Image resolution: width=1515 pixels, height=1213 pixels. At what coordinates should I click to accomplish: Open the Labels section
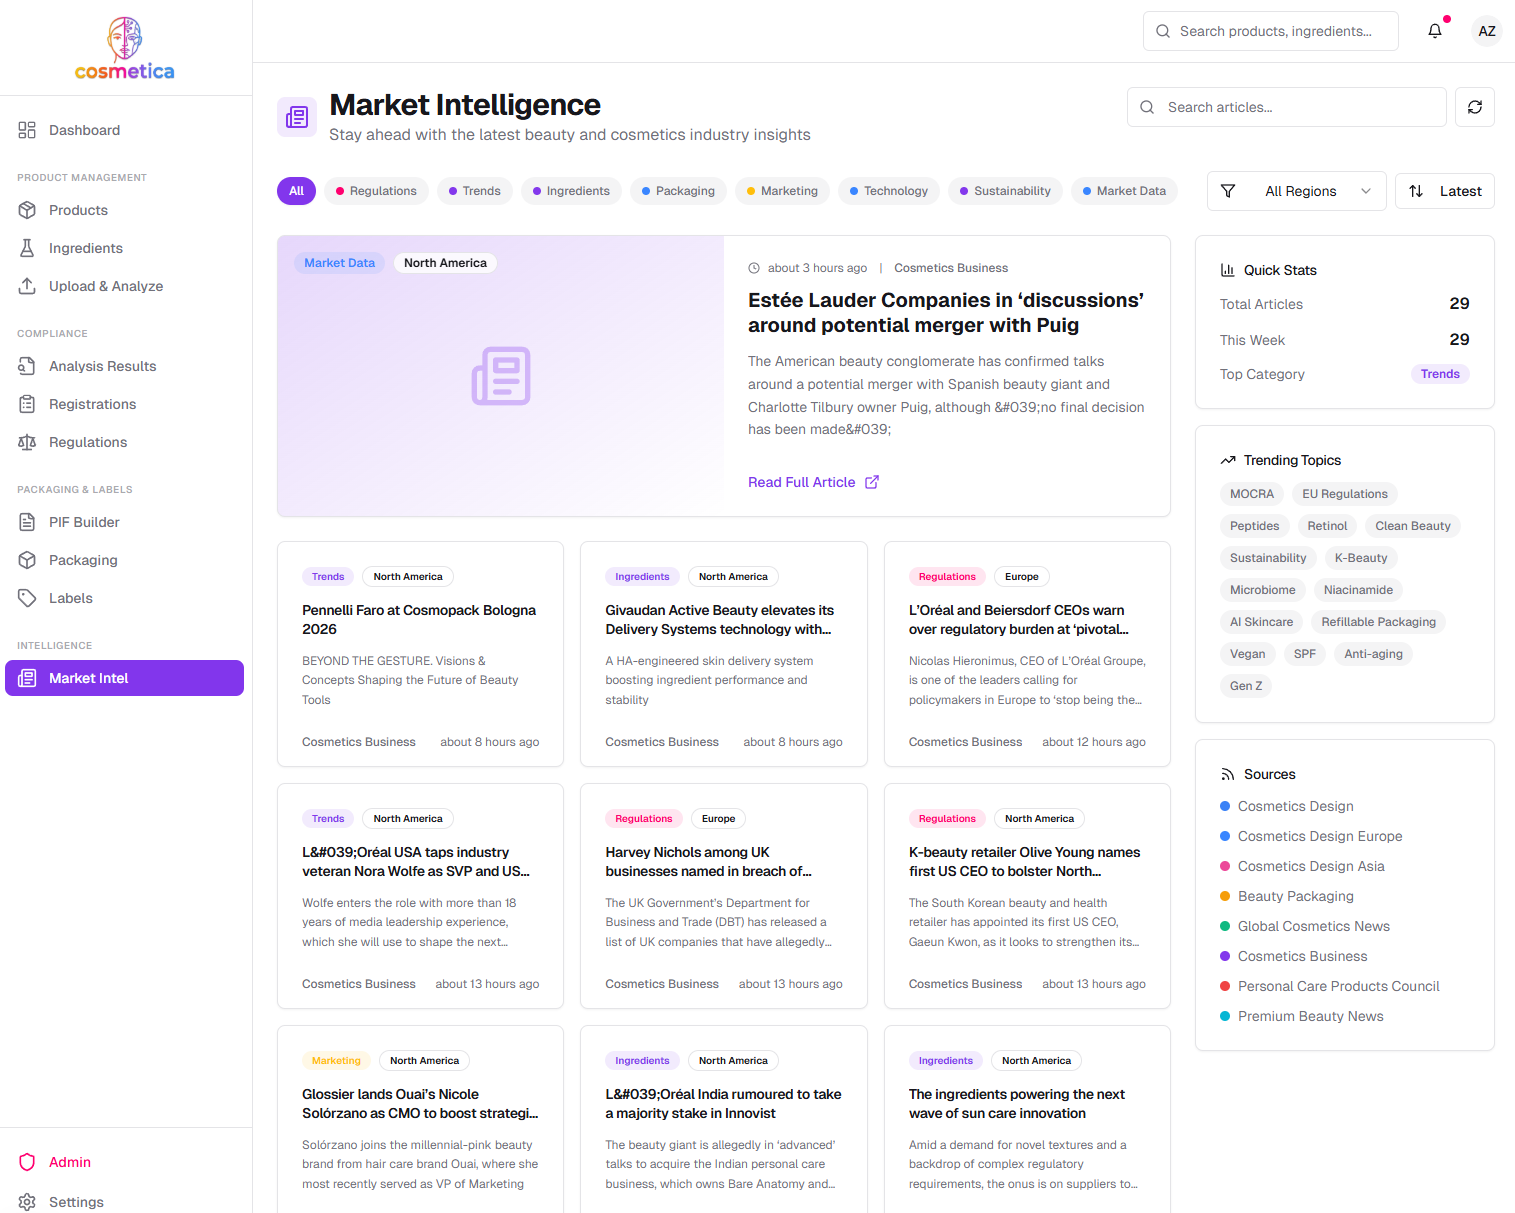pyautogui.click(x=70, y=598)
